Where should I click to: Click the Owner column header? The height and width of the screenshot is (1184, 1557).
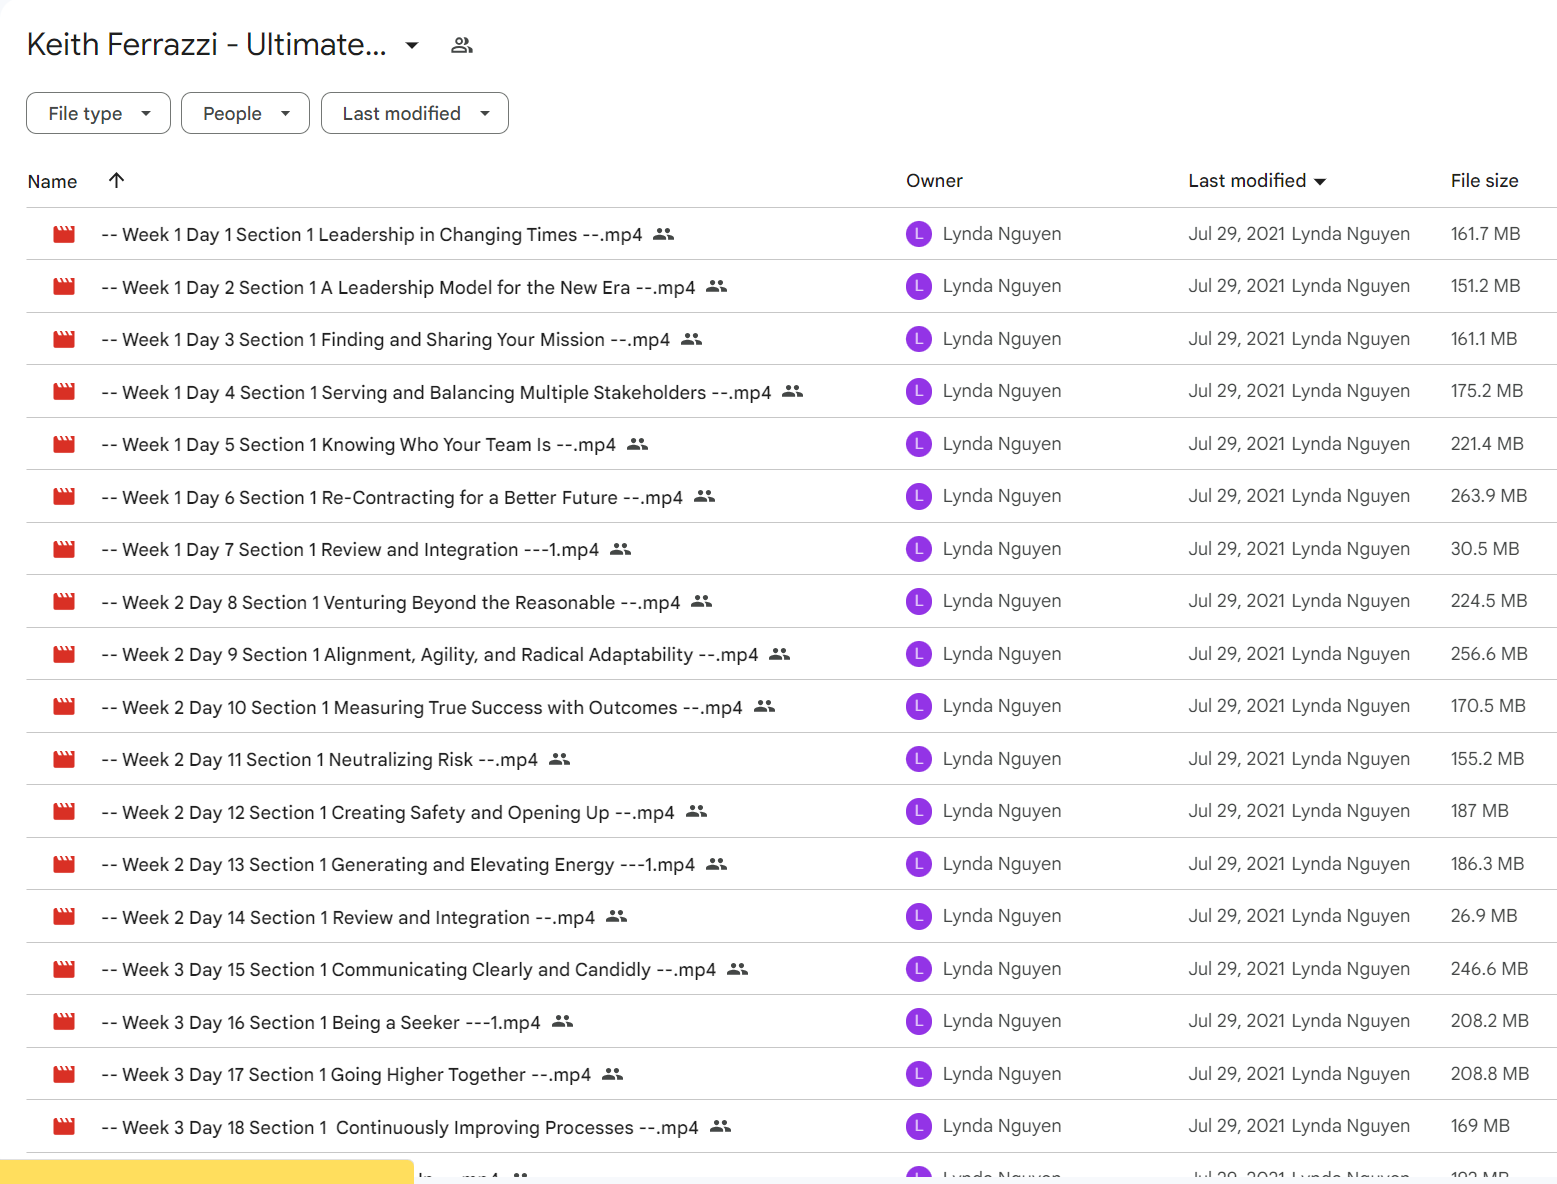click(934, 181)
